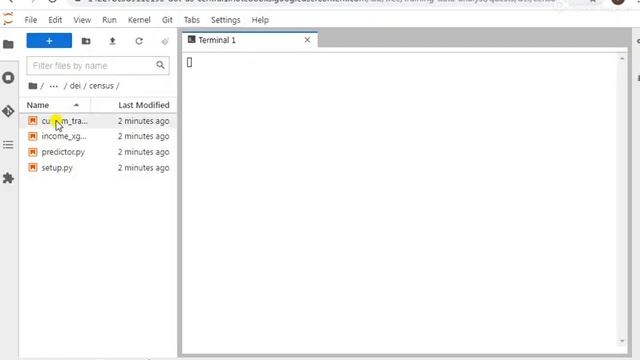Click the Git clone toolbar icon
The image size is (640, 360).
click(165, 41)
